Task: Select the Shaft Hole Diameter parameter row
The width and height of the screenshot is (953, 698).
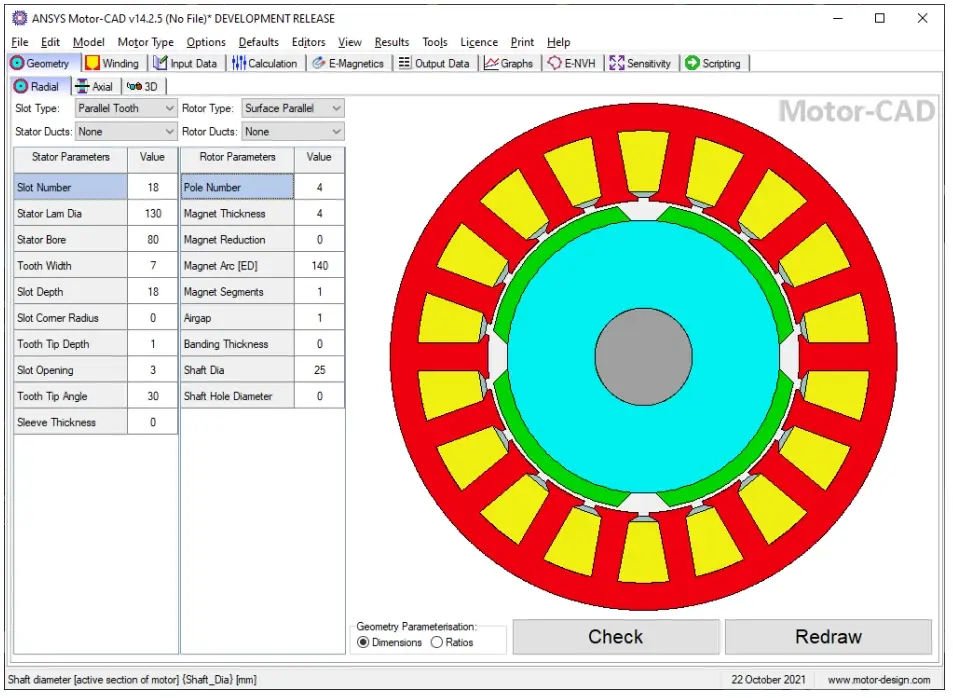Action: [x=263, y=396]
